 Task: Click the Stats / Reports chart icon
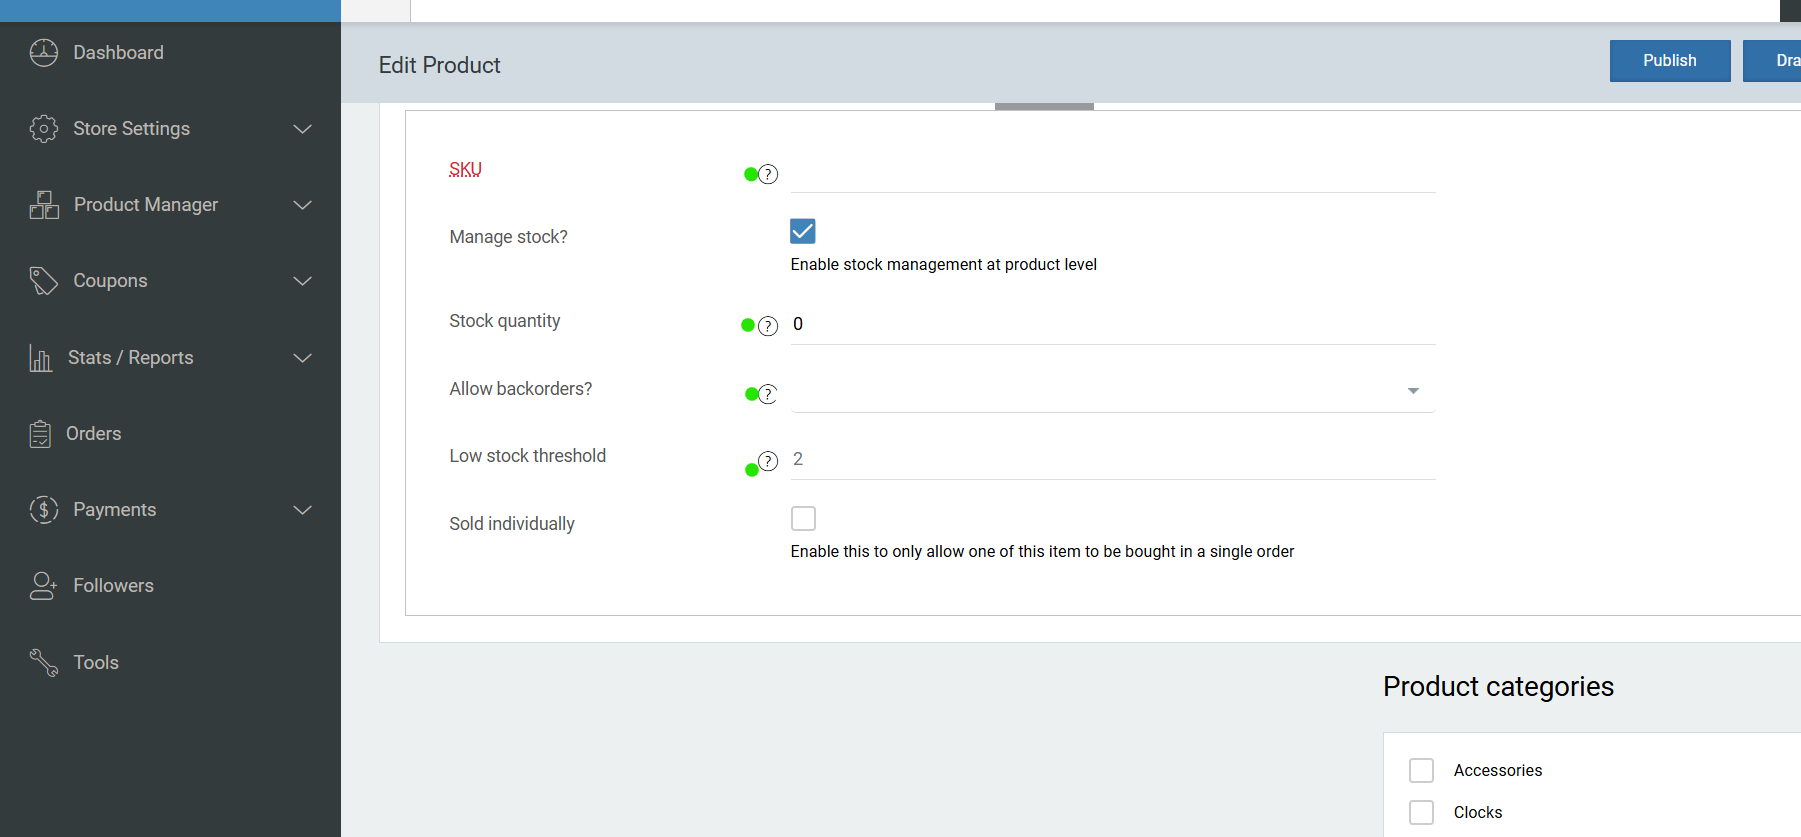point(41,358)
